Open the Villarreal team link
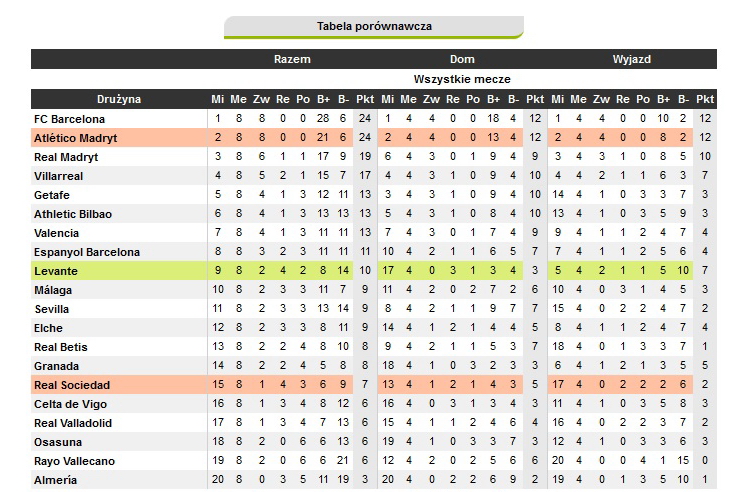Viewport: 750px width, 492px height. point(58,176)
